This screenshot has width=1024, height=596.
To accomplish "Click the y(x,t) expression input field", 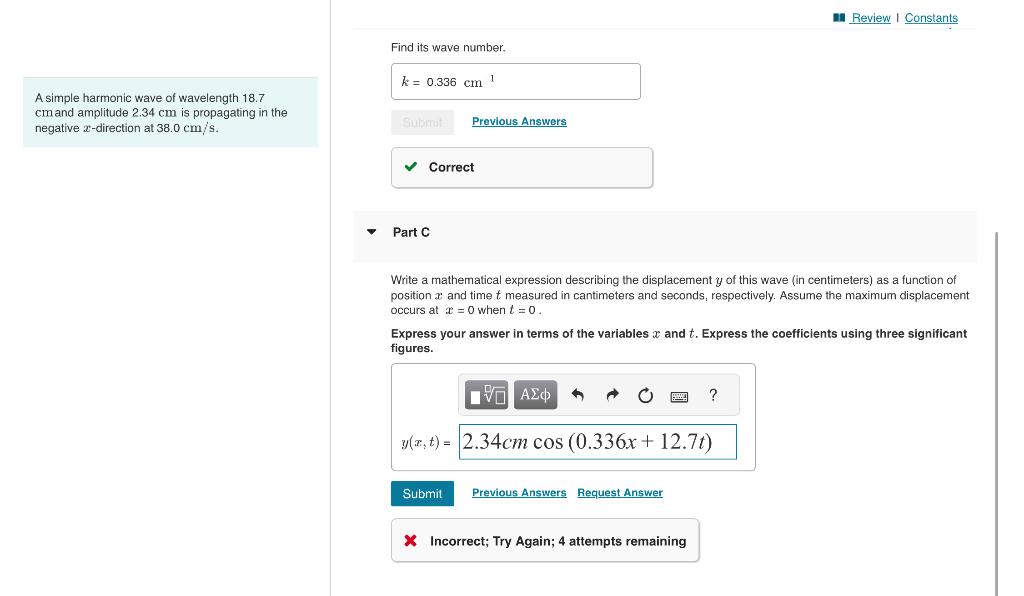I will point(597,441).
